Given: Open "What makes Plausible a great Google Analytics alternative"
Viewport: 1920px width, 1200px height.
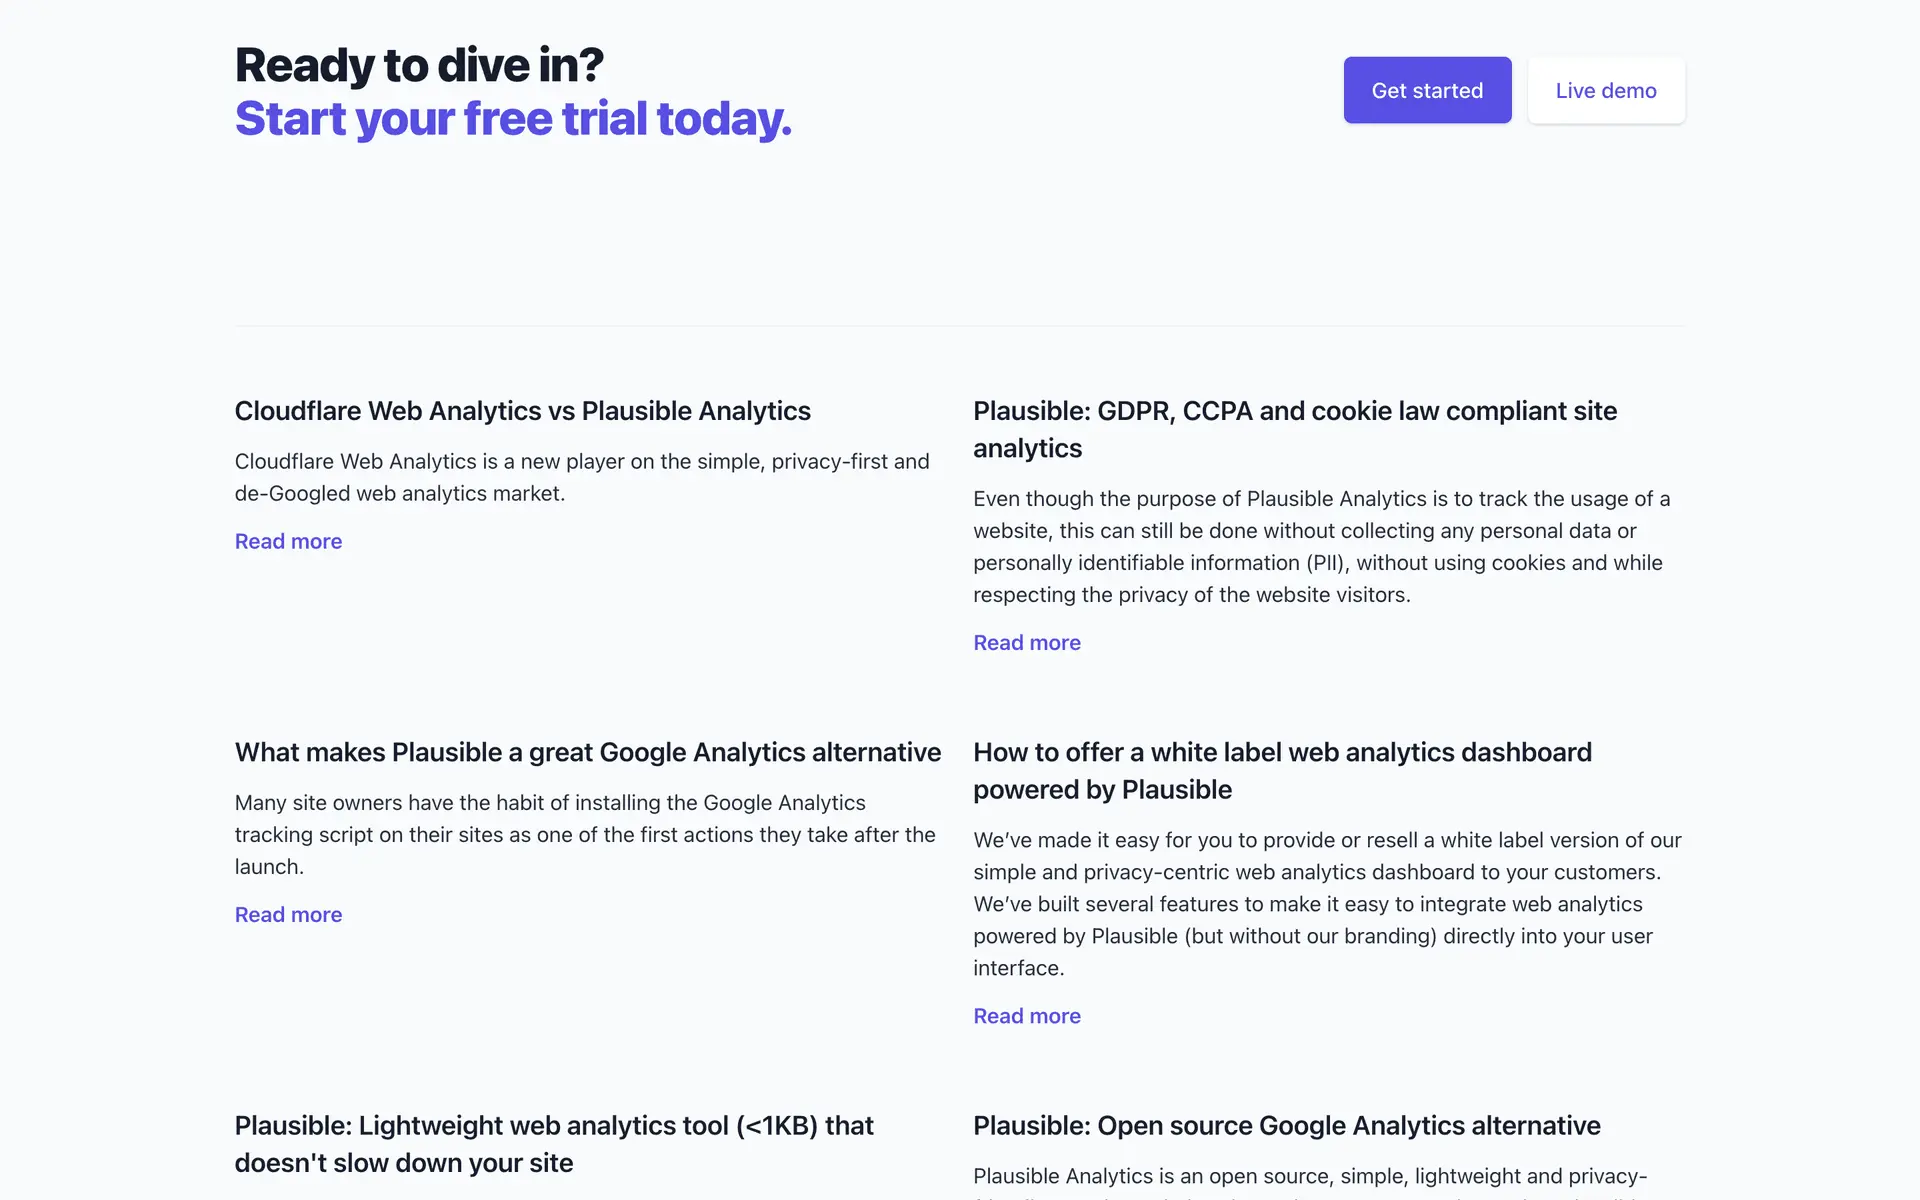Looking at the screenshot, I should 588,752.
